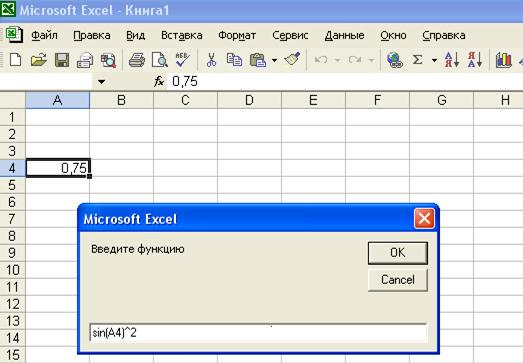Click the Excel workbook icon in menu bar
The height and width of the screenshot is (363, 523).
click(x=14, y=34)
